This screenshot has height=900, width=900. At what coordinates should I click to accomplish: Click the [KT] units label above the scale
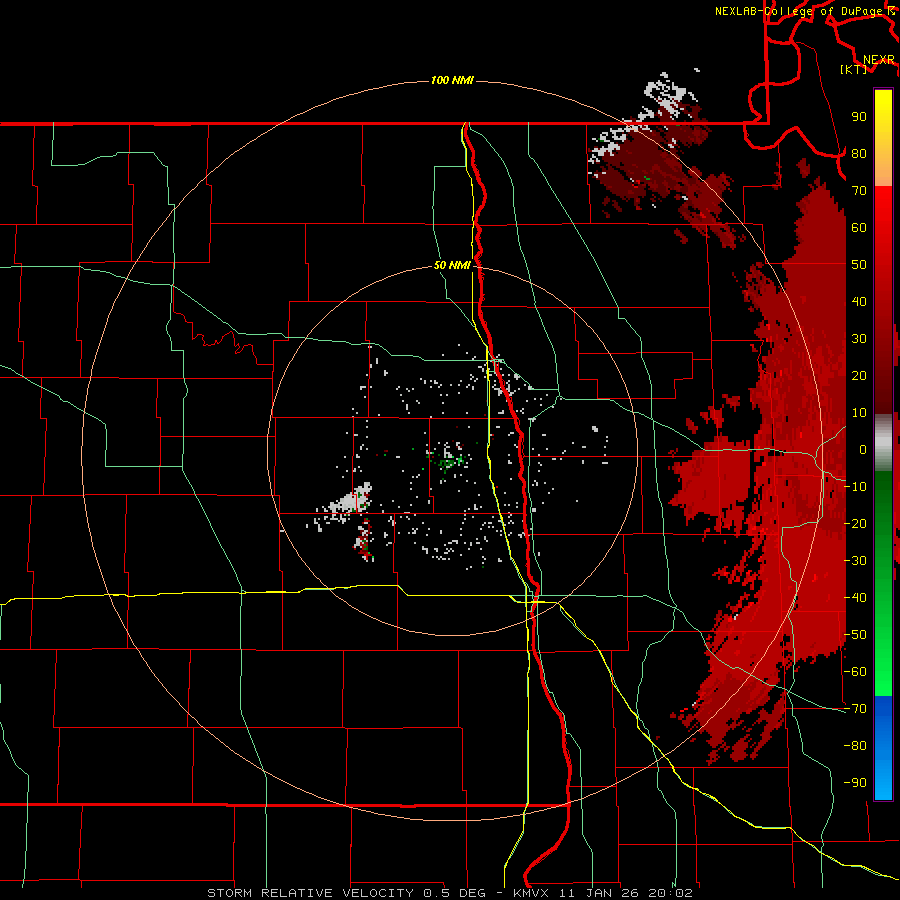[854, 69]
